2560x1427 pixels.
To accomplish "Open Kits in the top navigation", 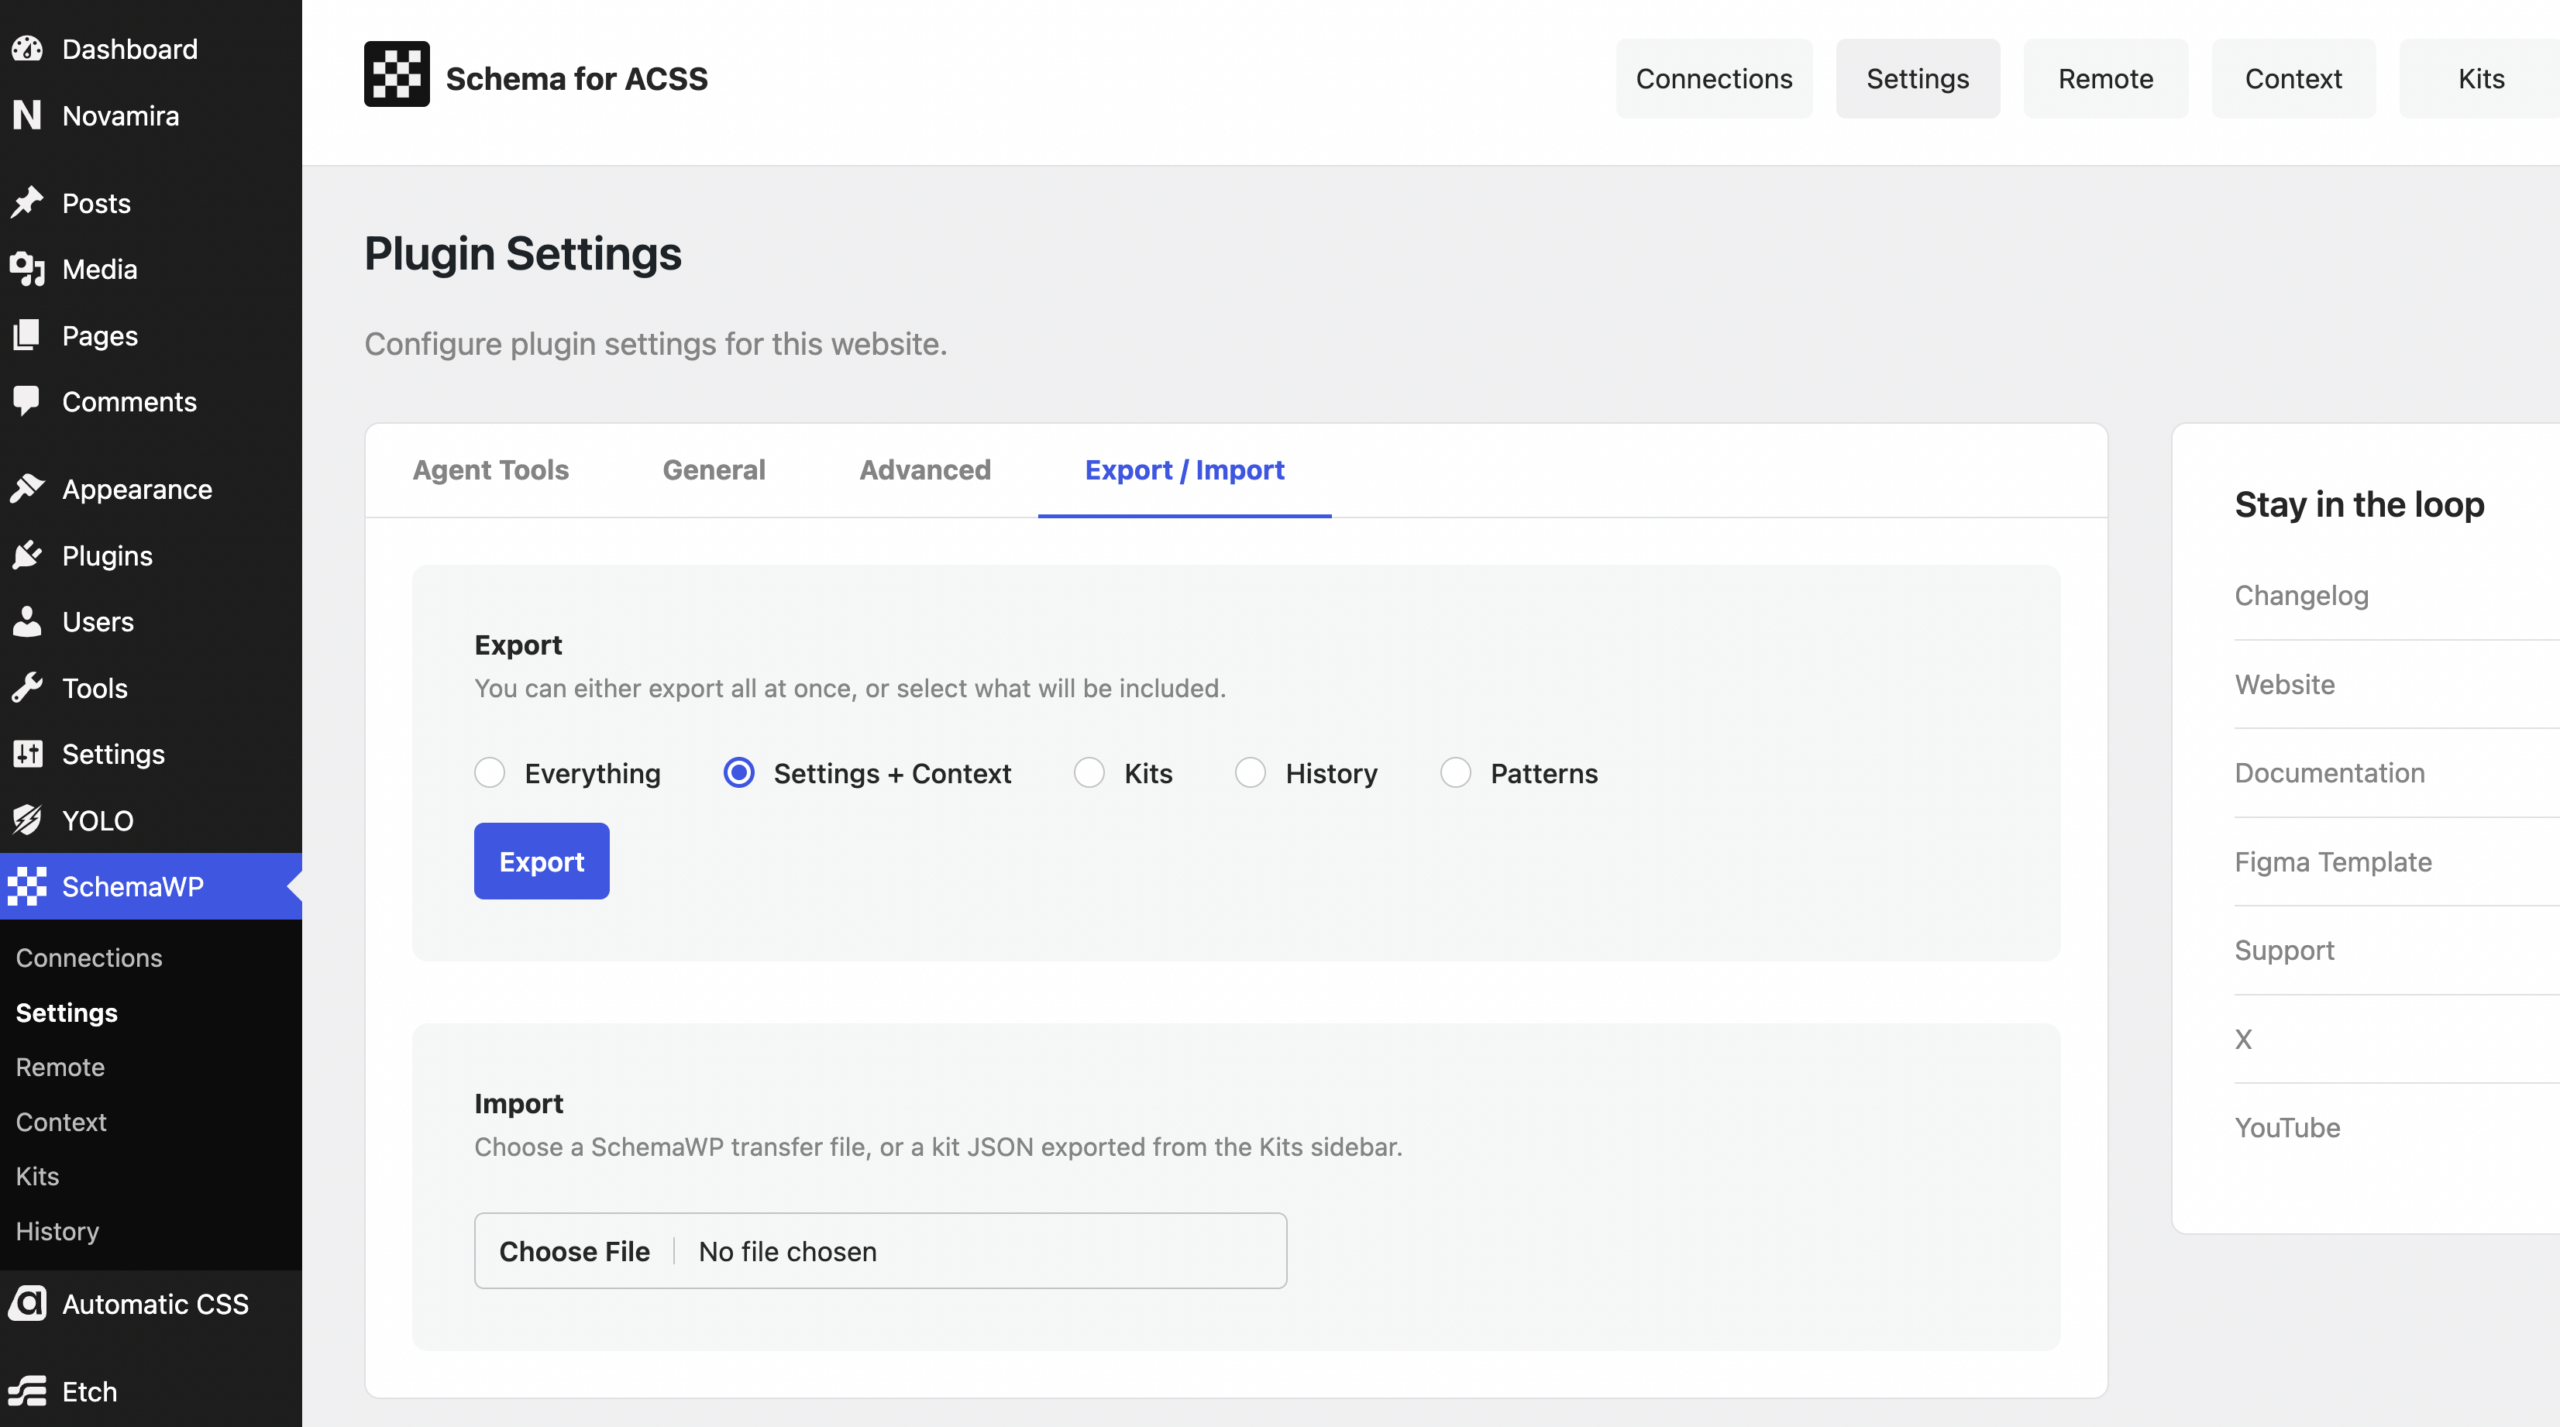I will 2481,79.
